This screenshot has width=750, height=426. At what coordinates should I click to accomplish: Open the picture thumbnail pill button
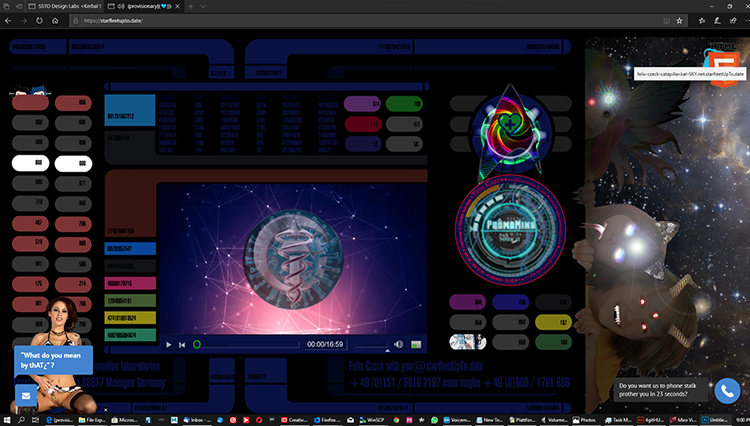tap(467, 342)
